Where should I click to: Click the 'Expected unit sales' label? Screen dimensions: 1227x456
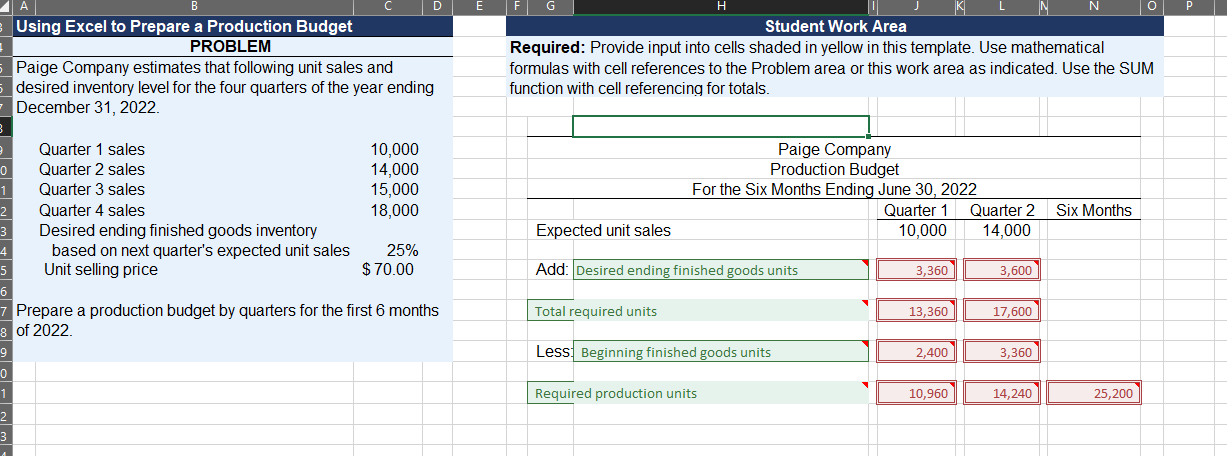[x=604, y=230]
